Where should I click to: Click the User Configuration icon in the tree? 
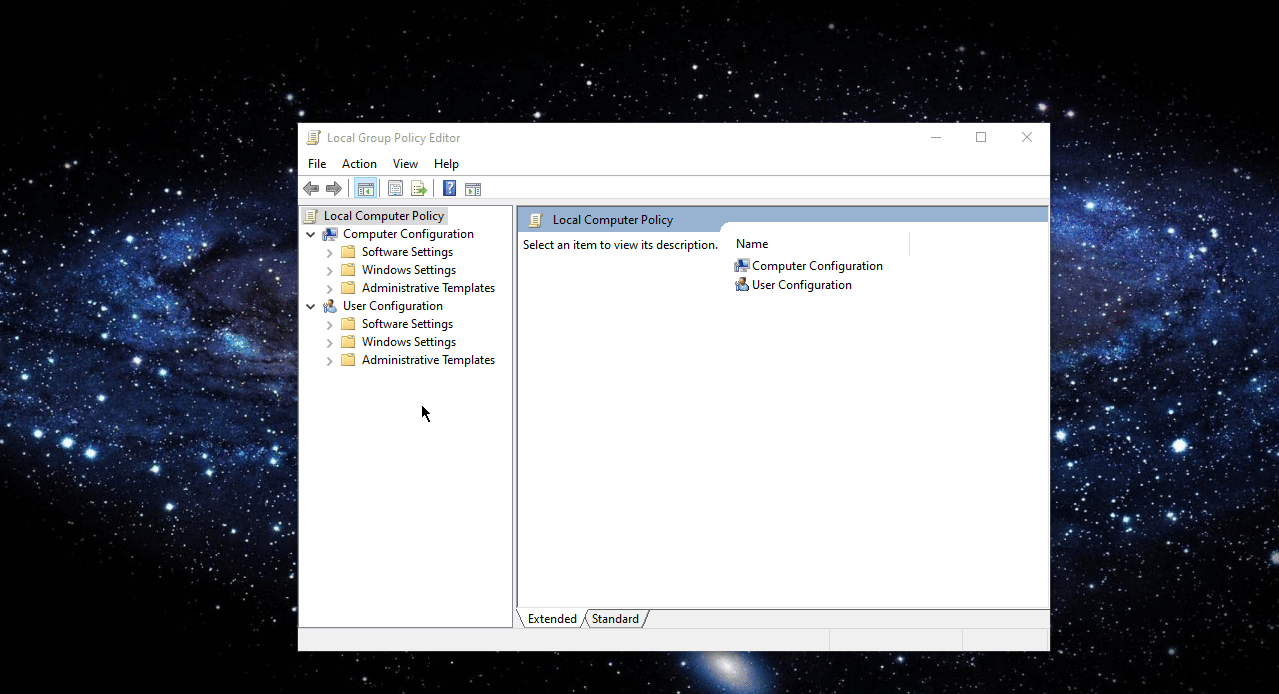pyautogui.click(x=330, y=306)
